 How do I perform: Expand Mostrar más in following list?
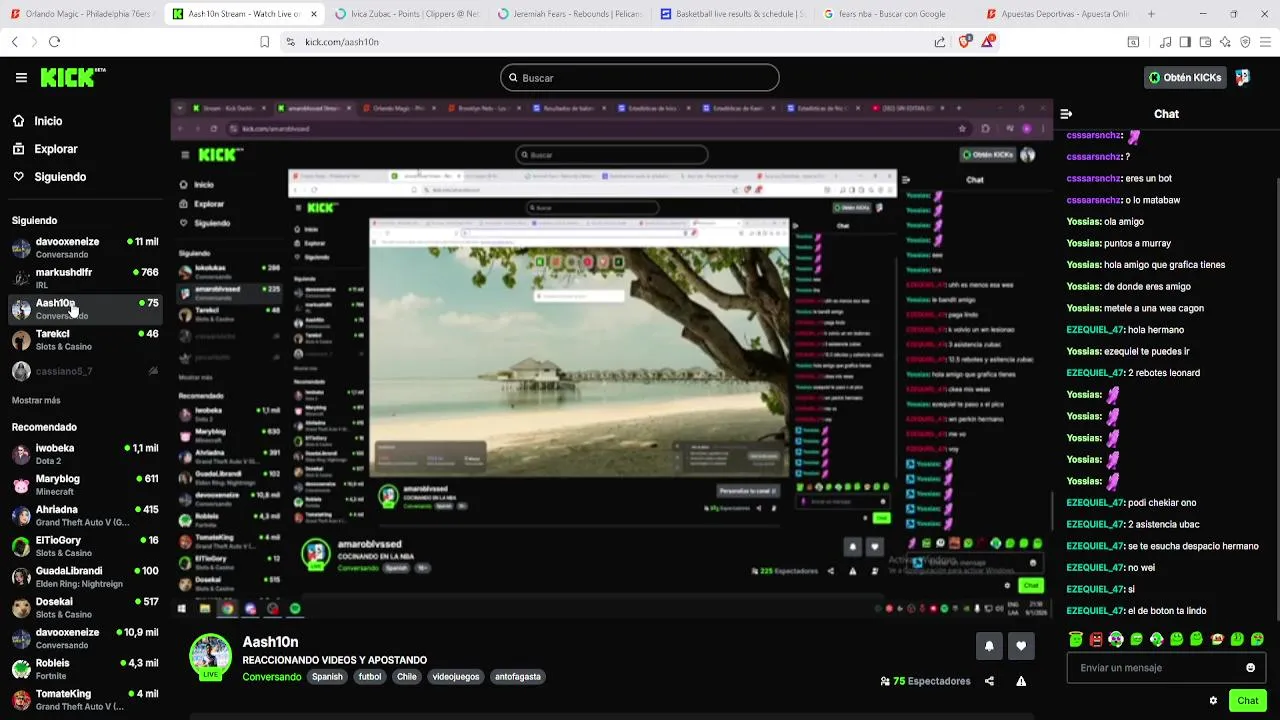point(36,400)
